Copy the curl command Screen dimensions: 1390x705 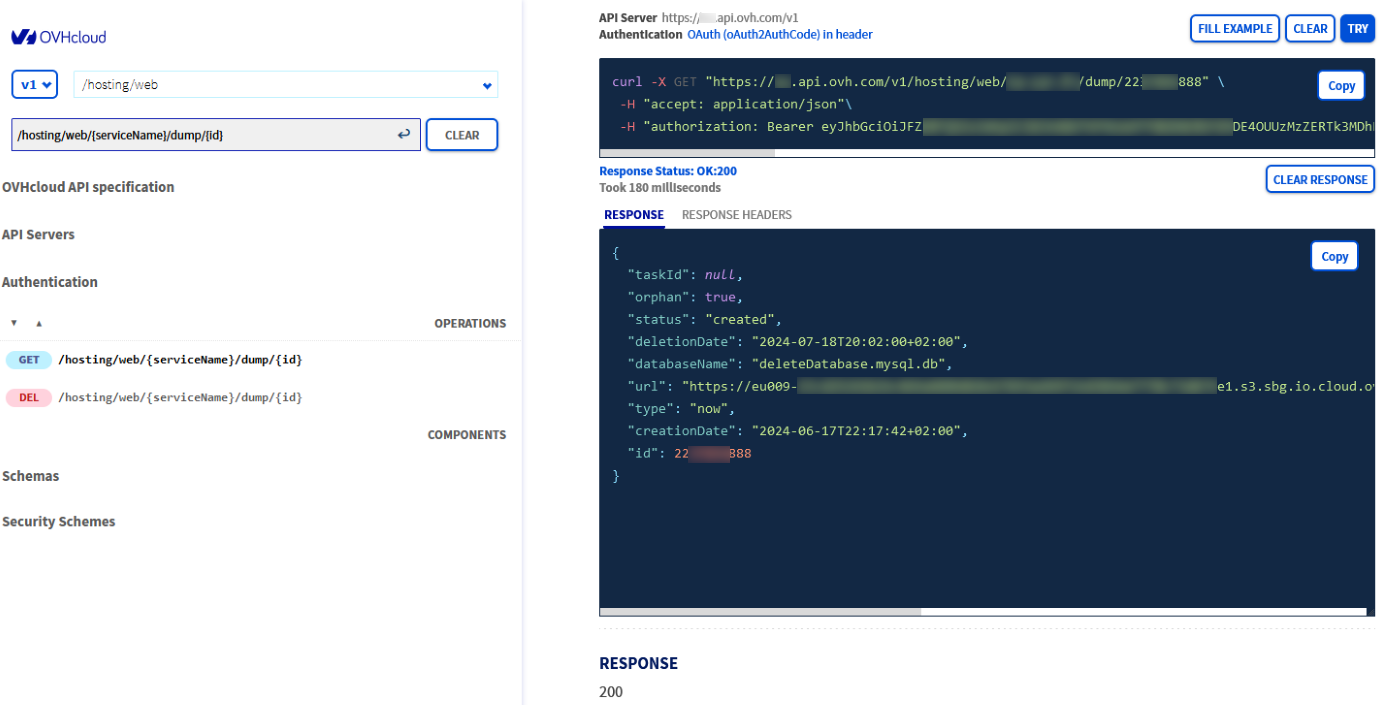(1340, 86)
